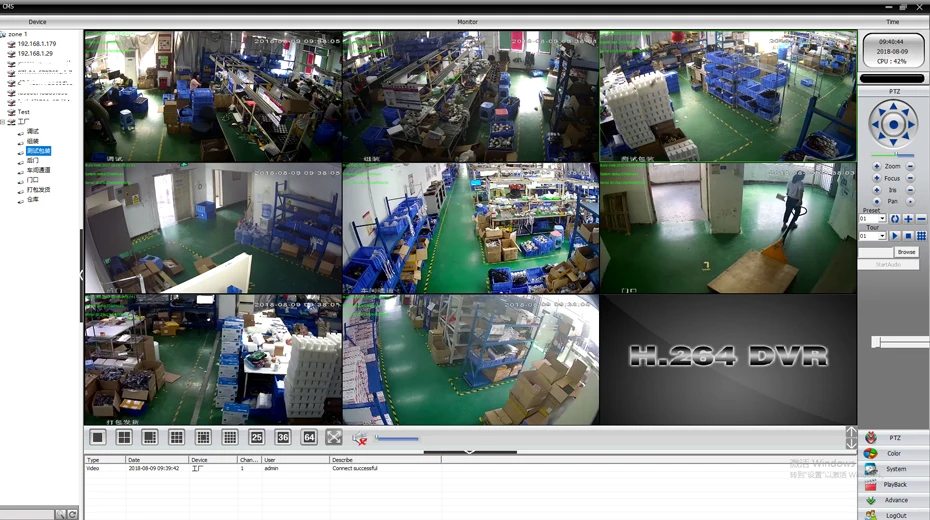The height and width of the screenshot is (520, 930).
Task: Move PTZ camera up with the top arrow
Action: click(893, 107)
